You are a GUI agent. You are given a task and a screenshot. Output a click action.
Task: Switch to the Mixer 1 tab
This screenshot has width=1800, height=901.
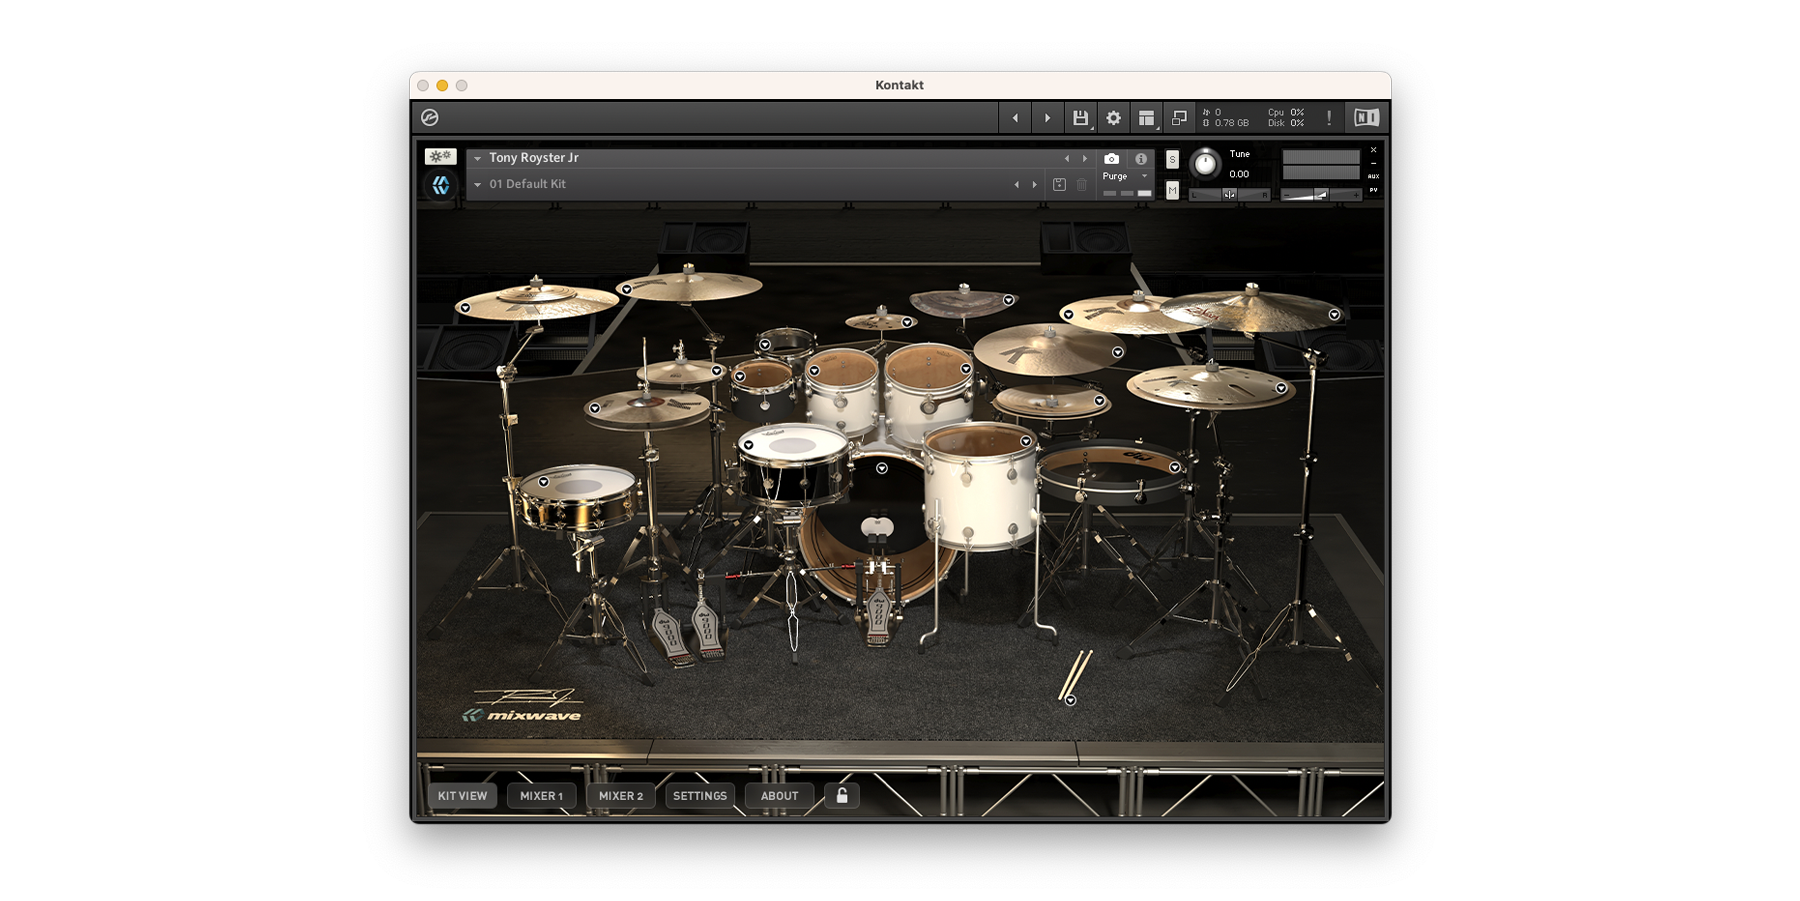coord(541,796)
